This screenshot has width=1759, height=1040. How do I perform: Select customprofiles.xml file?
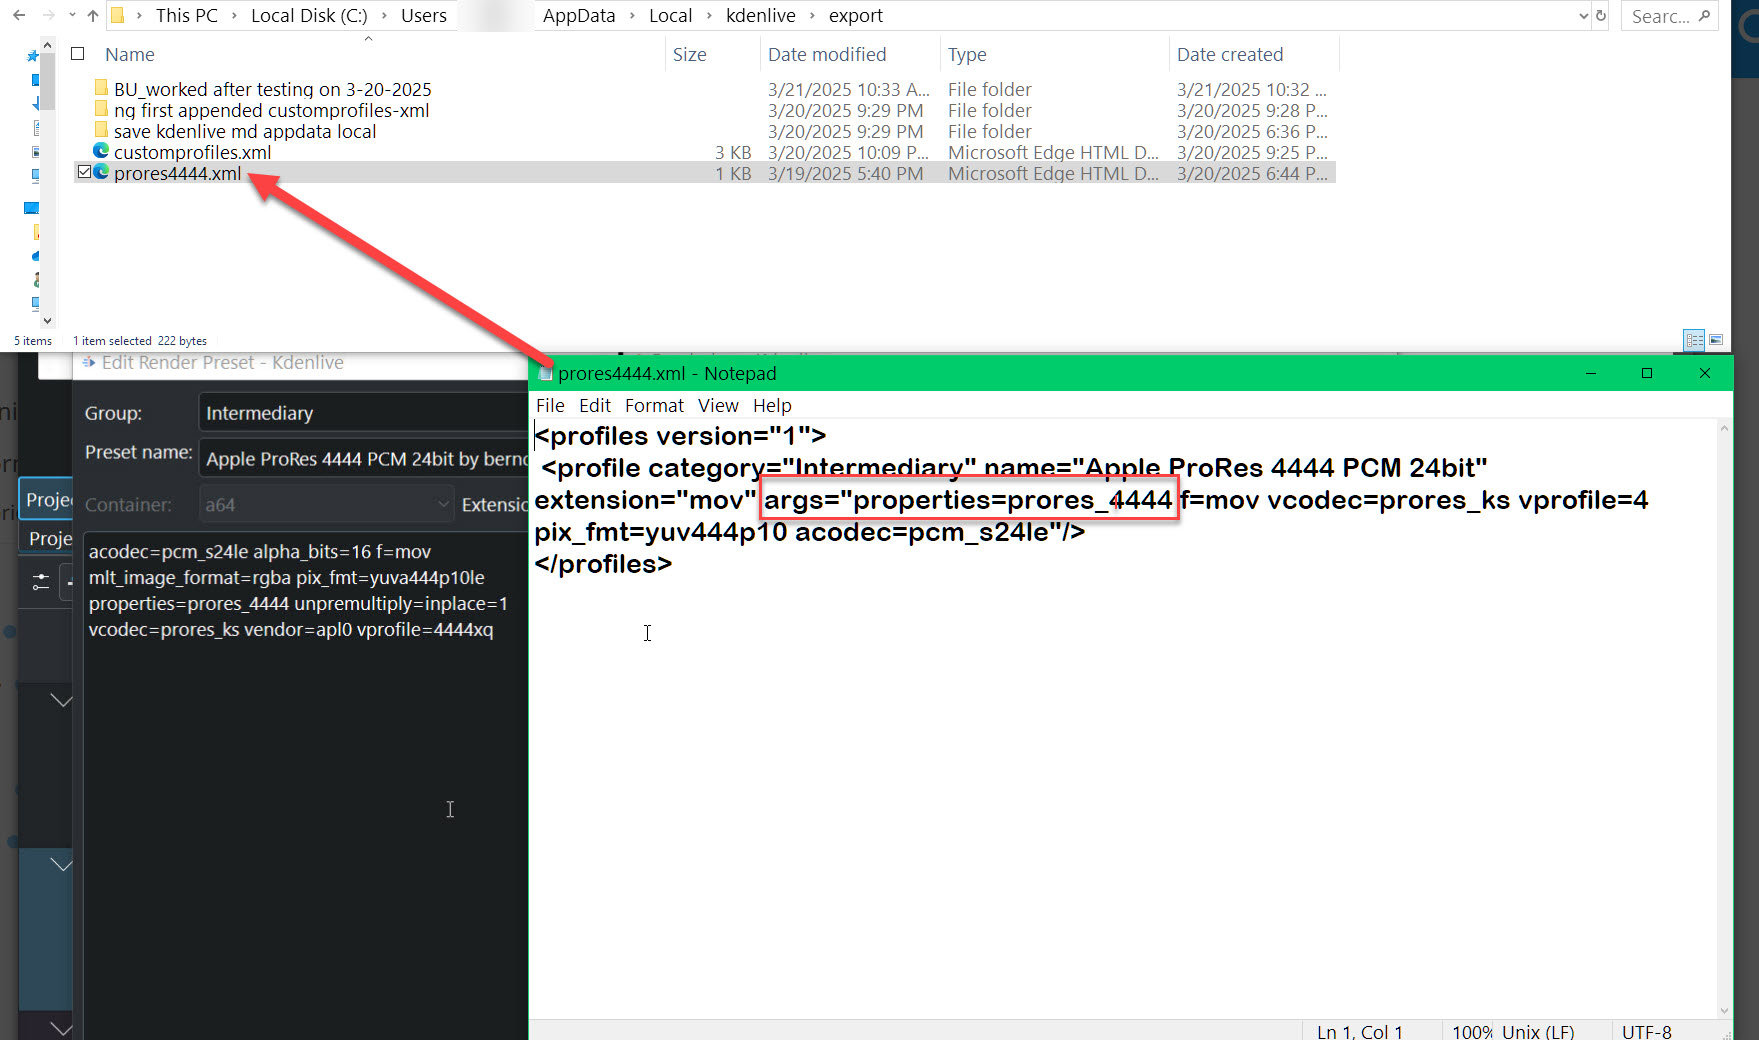[192, 152]
